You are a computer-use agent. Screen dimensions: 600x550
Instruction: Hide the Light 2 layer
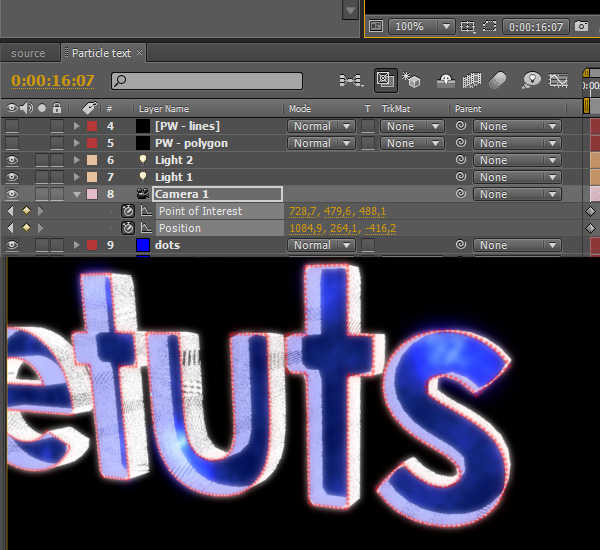[x=12, y=160]
